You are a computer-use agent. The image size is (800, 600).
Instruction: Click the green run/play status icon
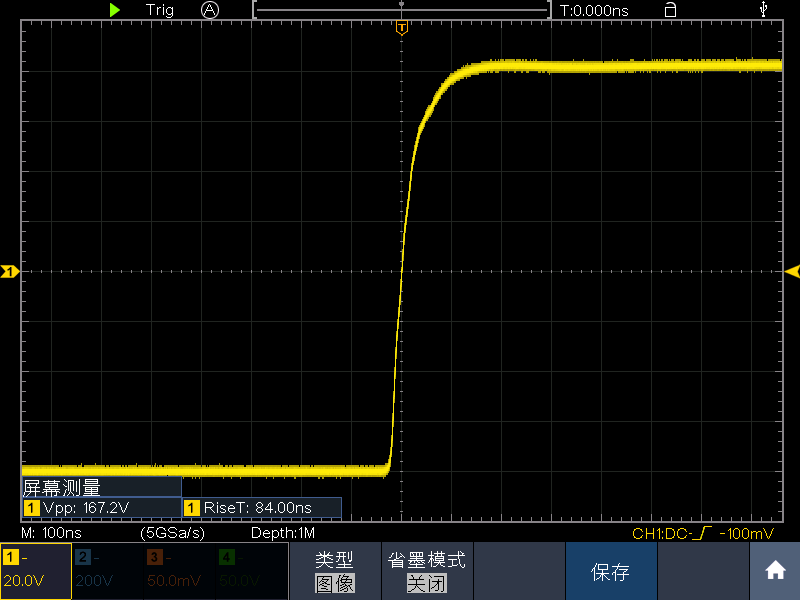tap(115, 10)
